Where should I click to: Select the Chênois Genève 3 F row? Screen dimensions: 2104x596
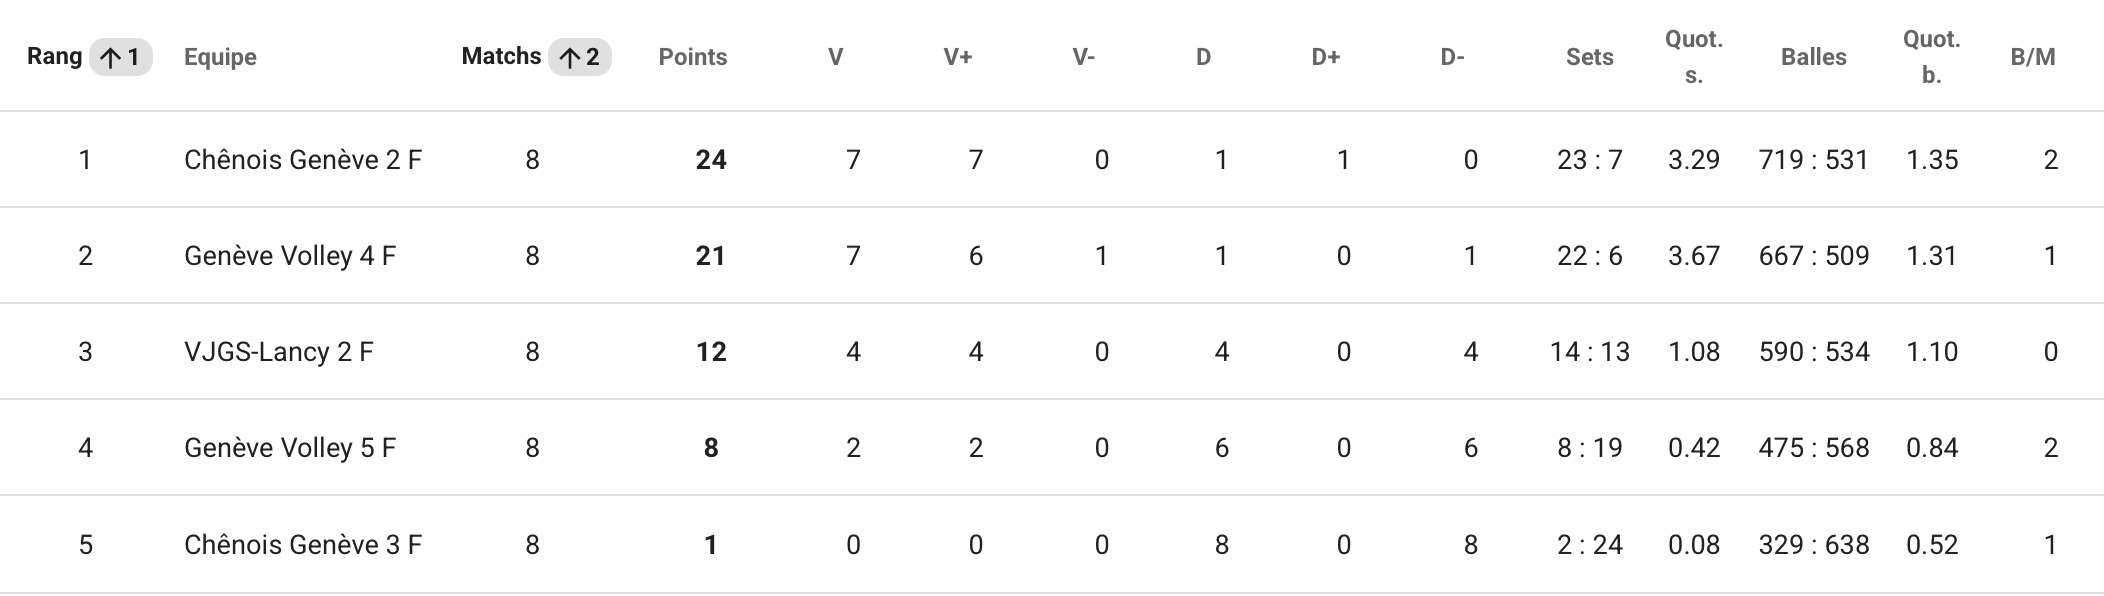coord(1052,544)
